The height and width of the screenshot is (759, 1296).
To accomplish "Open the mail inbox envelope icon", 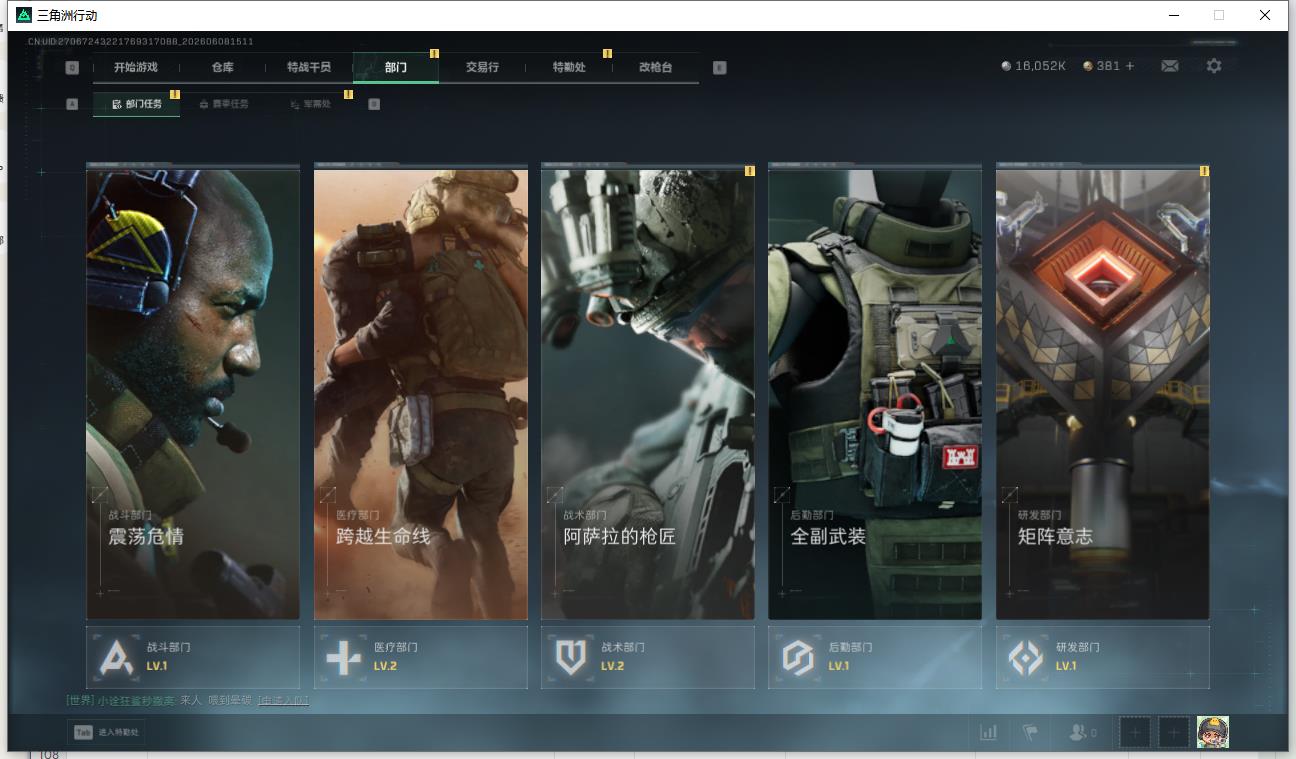I will click(x=1170, y=66).
